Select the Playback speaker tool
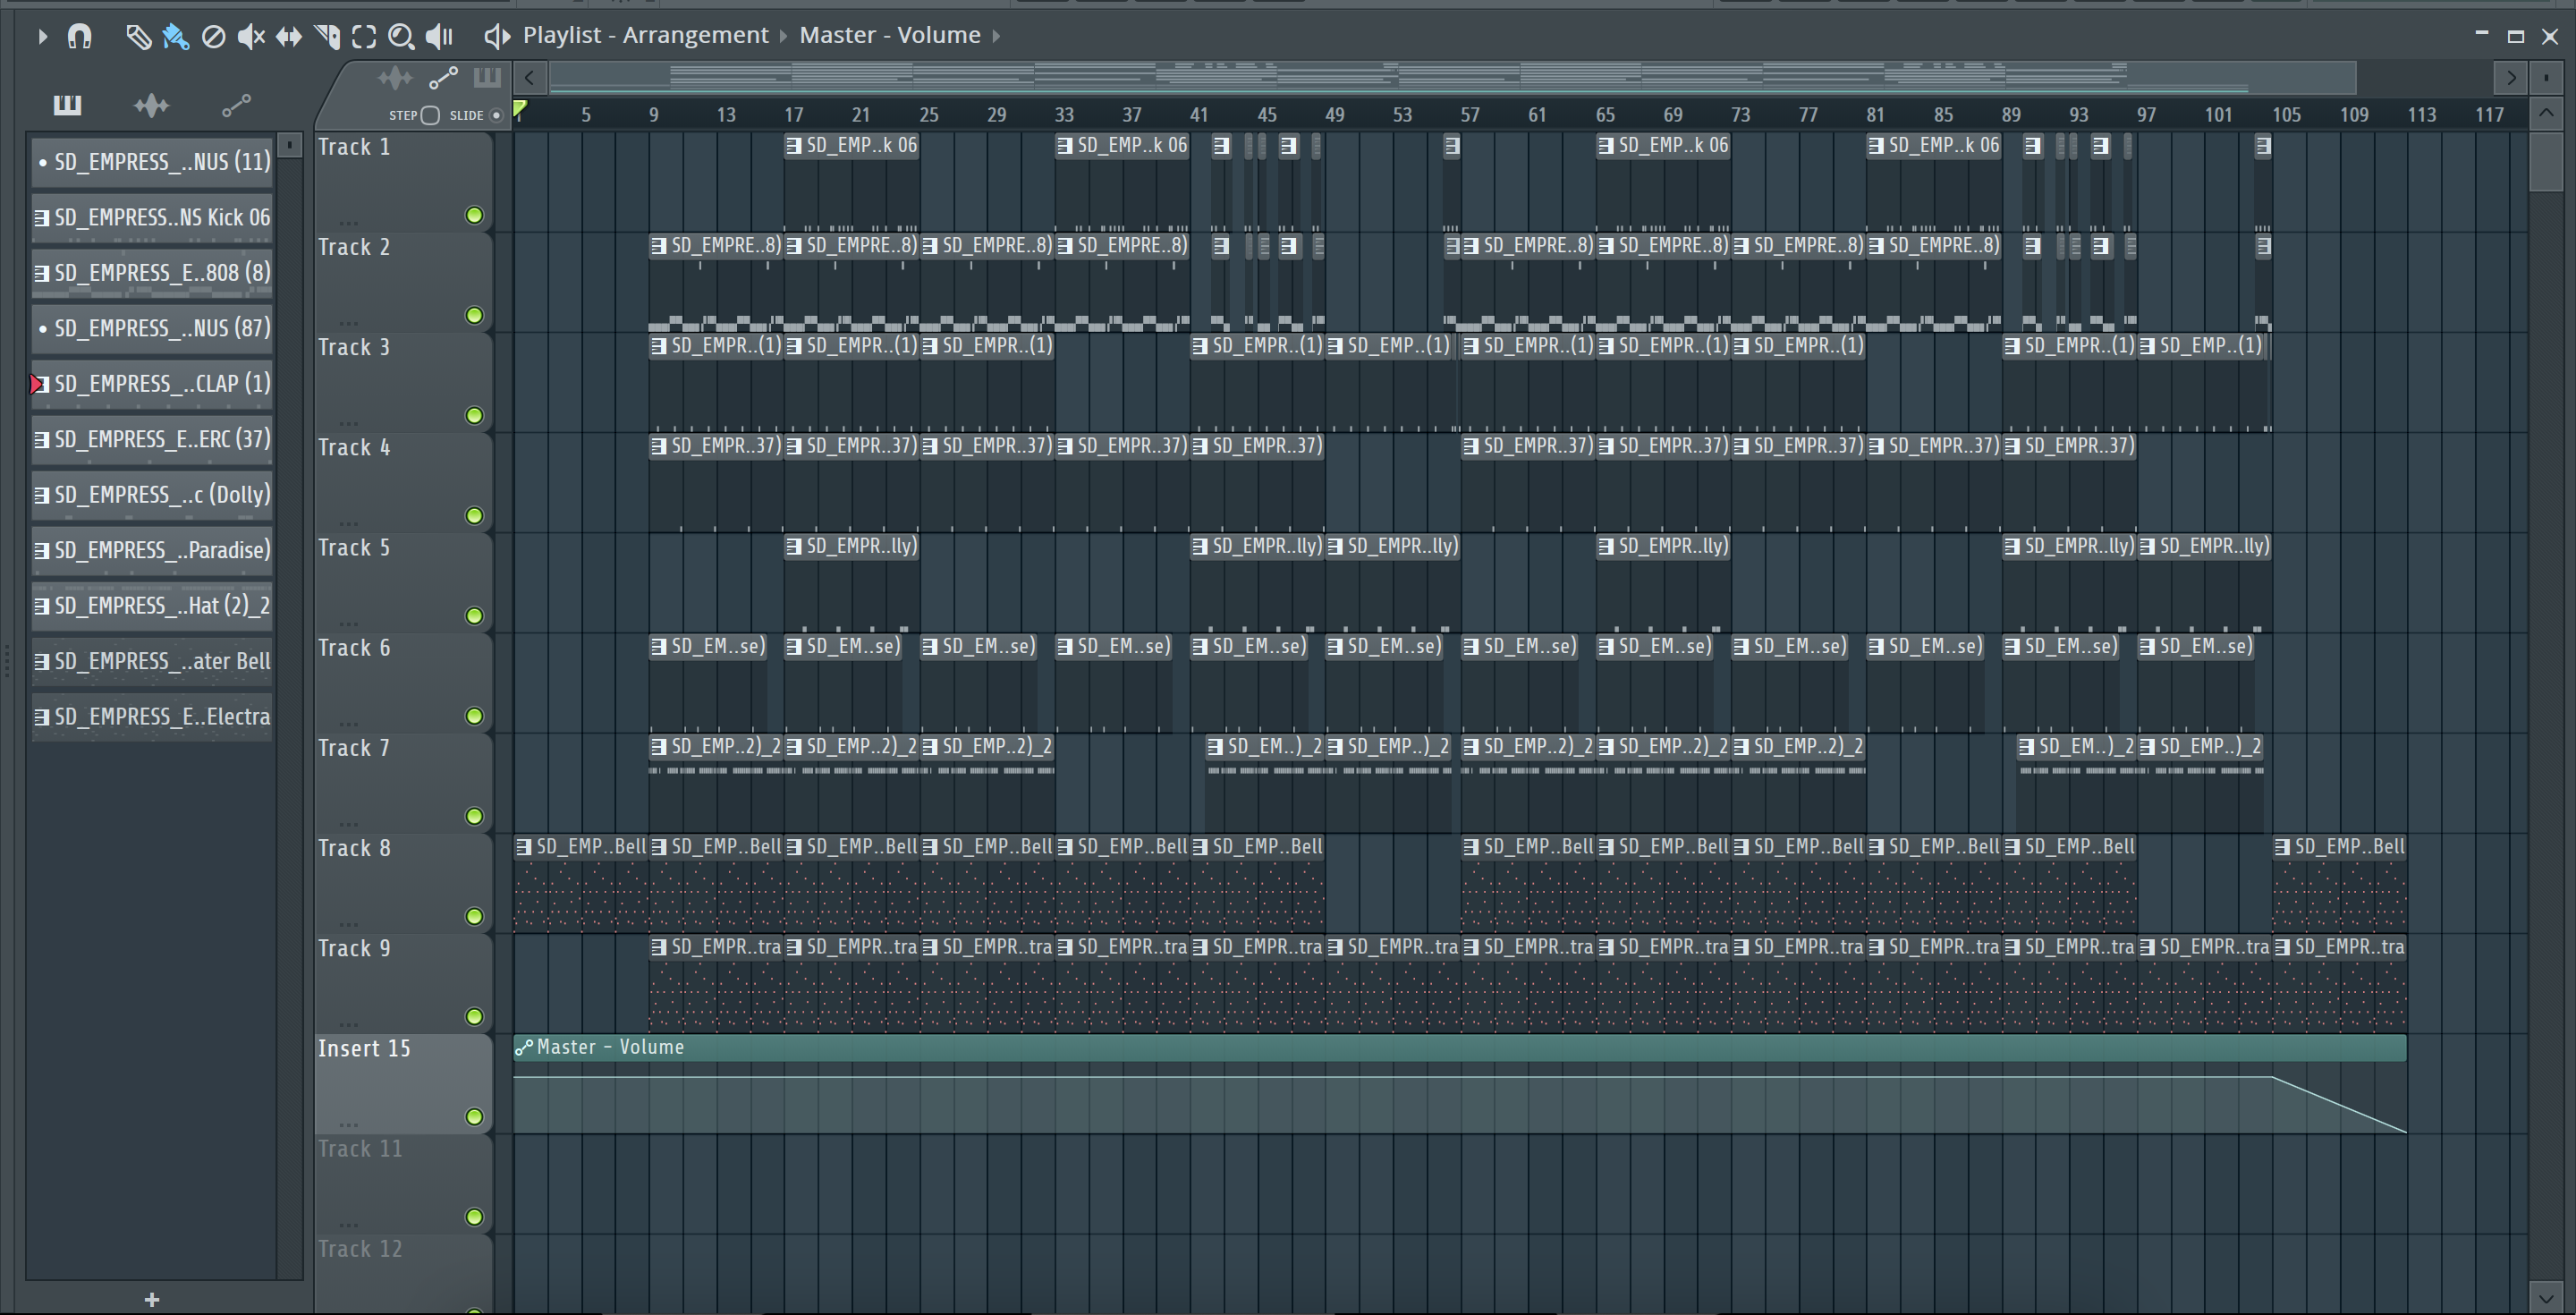Viewport: 2576px width, 1315px height. (439, 36)
